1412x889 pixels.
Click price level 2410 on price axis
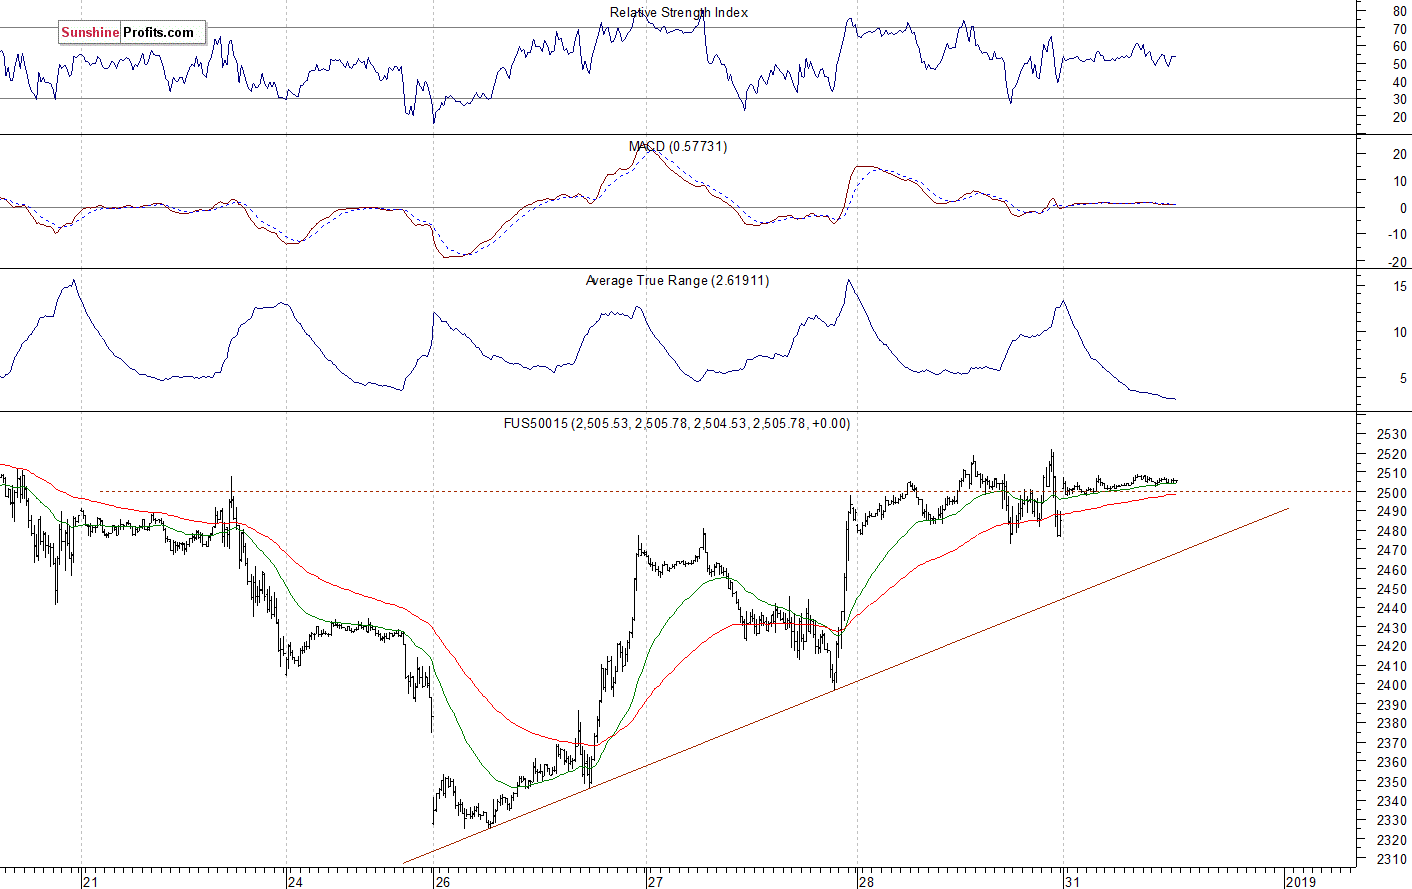click(x=1392, y=667)
